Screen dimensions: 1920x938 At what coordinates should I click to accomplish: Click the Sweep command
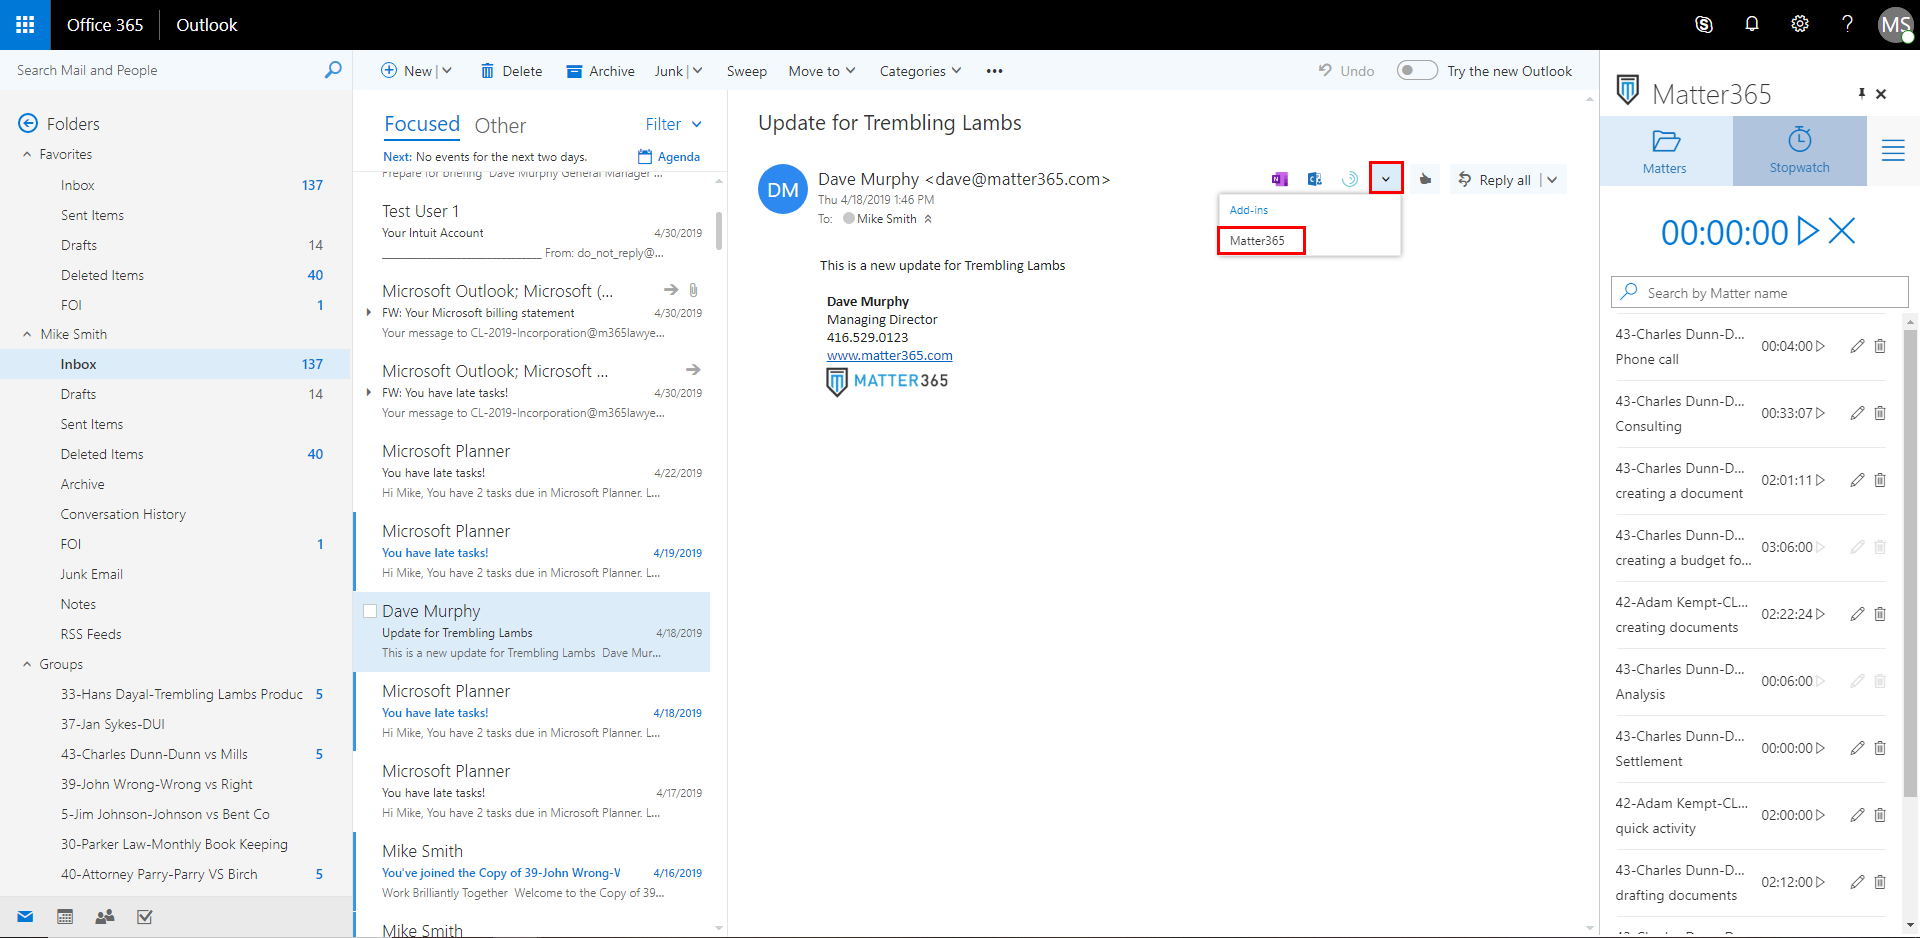point(747,71)
